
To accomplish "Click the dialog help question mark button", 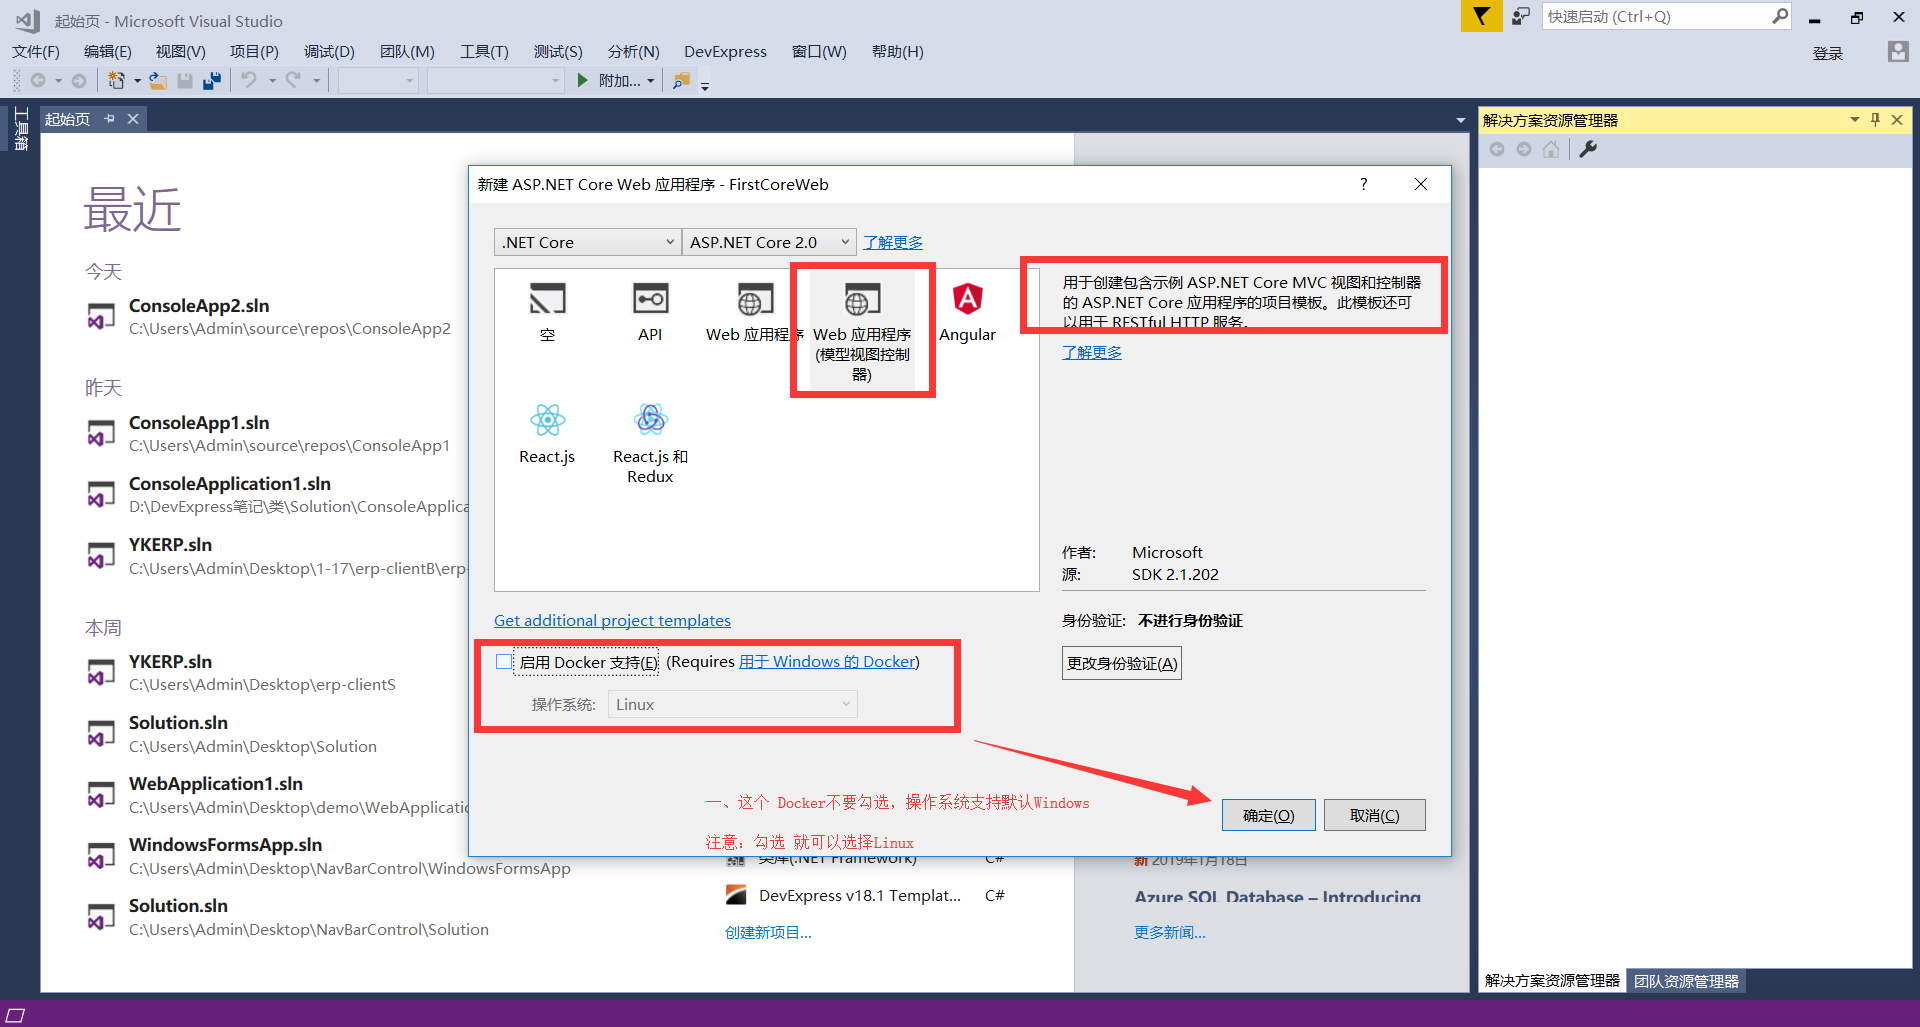I will tap(1363, 184).
